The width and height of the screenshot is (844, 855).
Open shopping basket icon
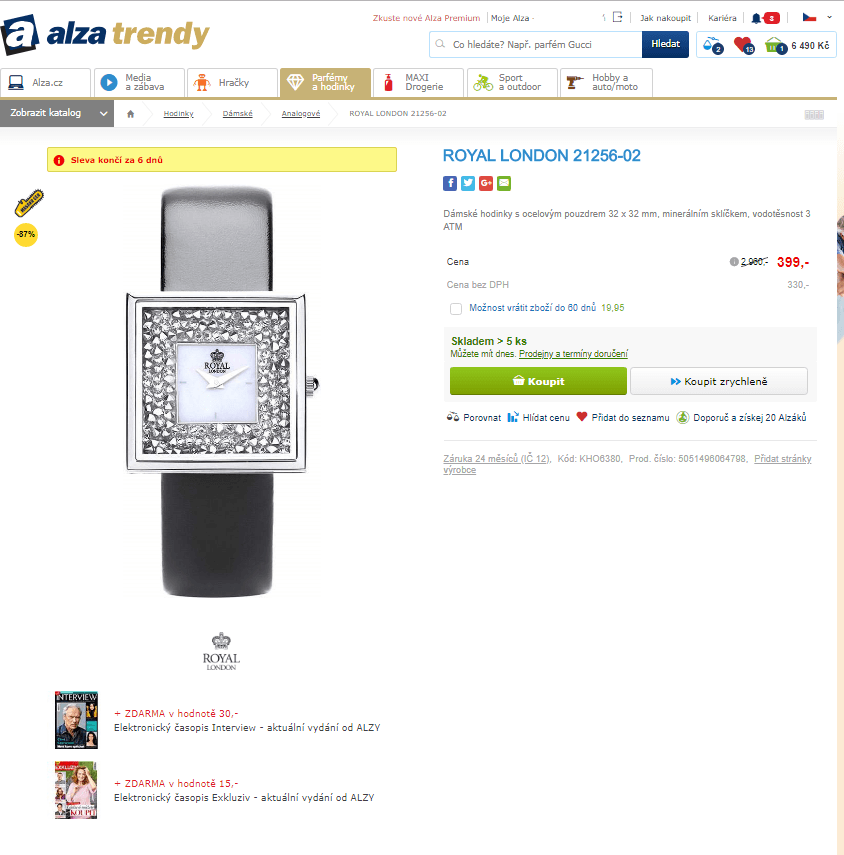(775, 45)
